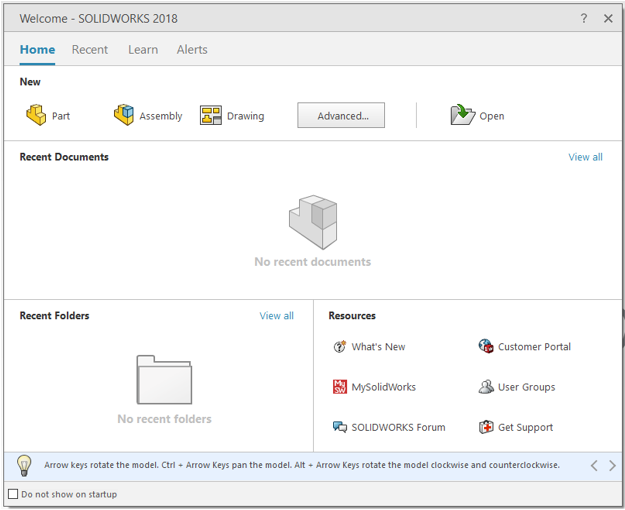Show the previous tip arrow

(594, 465)
